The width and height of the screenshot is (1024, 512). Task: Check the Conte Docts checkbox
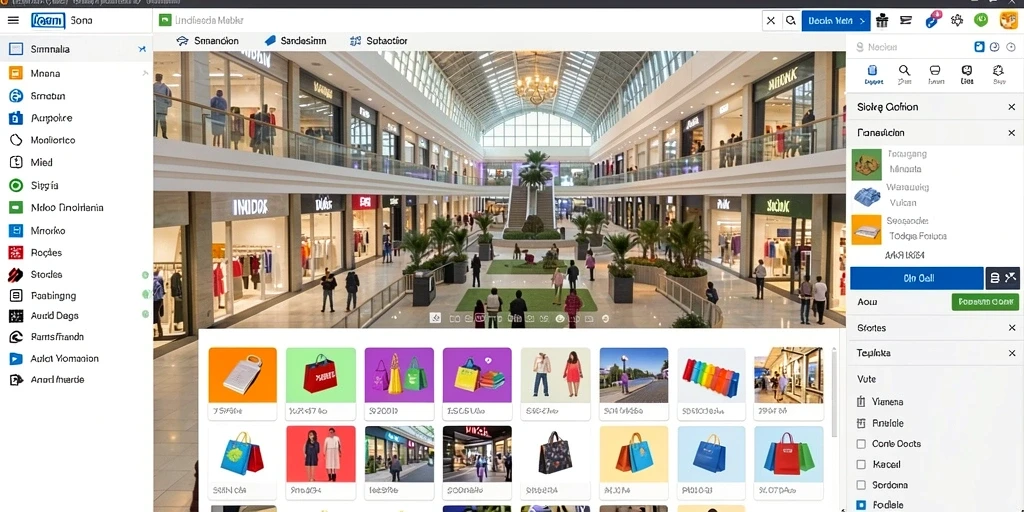click(x=861, y=444)
